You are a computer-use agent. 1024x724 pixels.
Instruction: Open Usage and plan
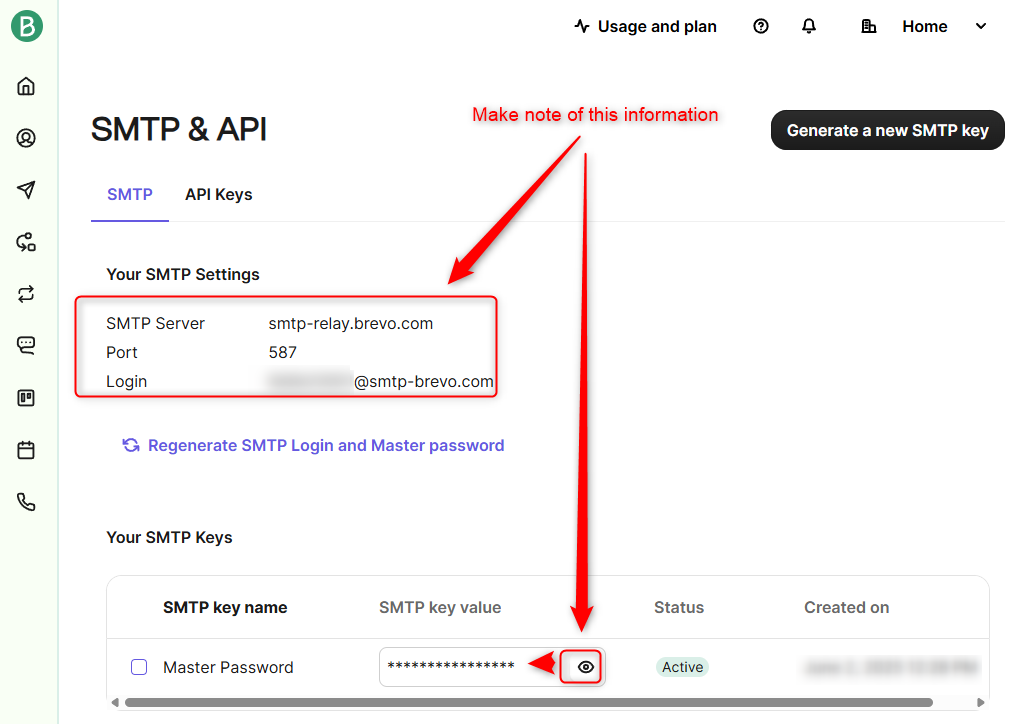point(657,26)
